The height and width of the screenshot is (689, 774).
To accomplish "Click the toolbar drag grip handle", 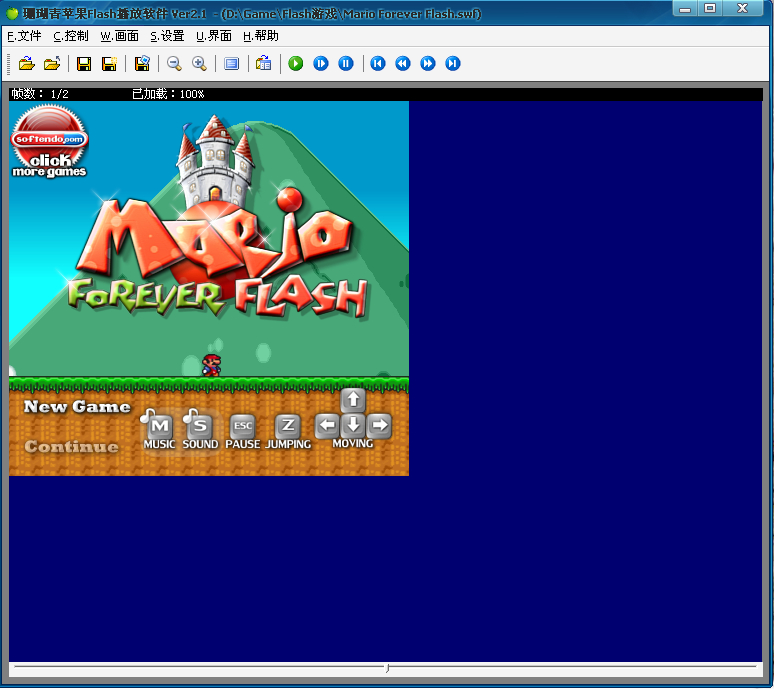I will (x=8, y=64).
